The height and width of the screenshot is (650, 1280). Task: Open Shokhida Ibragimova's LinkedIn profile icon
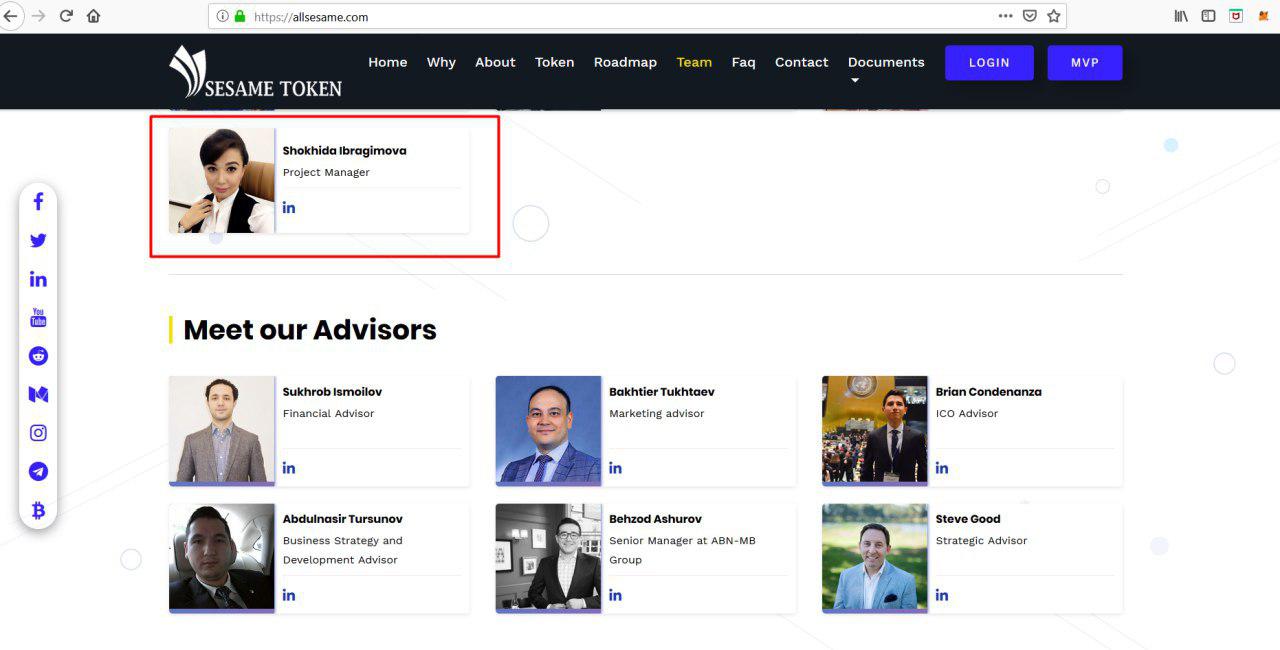coord(289,207)
